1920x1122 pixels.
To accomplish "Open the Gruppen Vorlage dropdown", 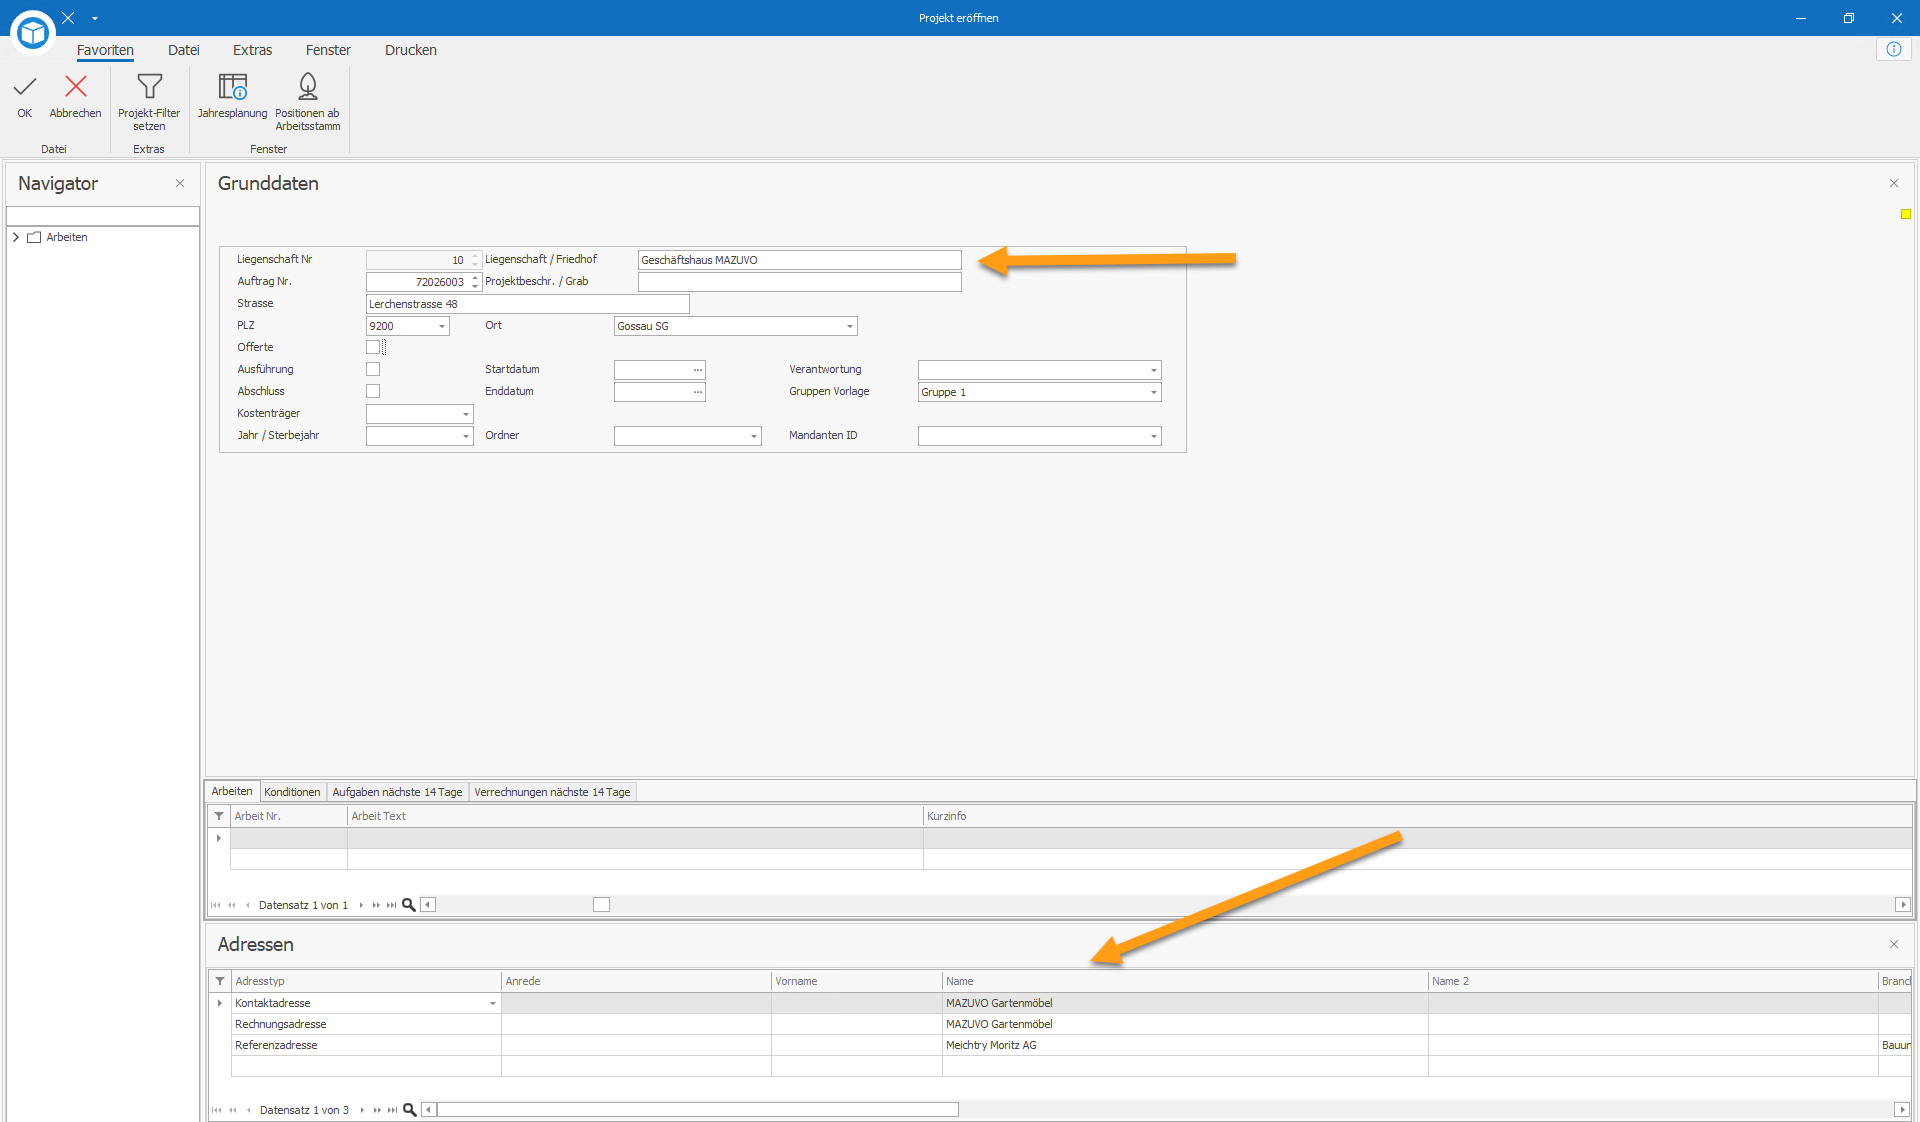I will [1153, 392].
